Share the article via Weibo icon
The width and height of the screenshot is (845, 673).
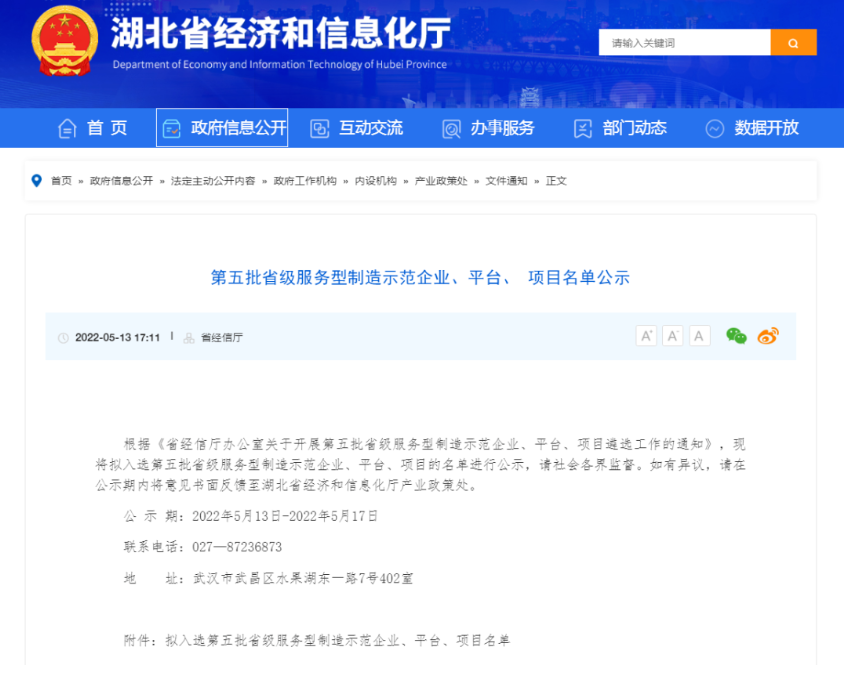pos(767,336)
